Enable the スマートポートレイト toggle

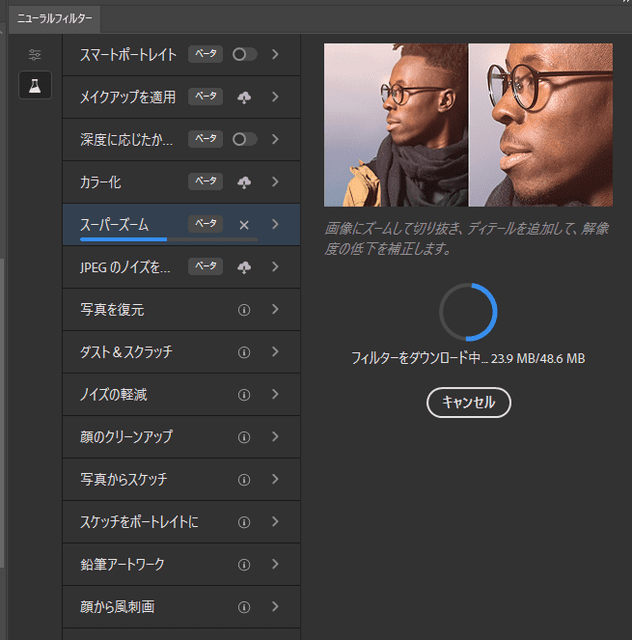point(245,54)
